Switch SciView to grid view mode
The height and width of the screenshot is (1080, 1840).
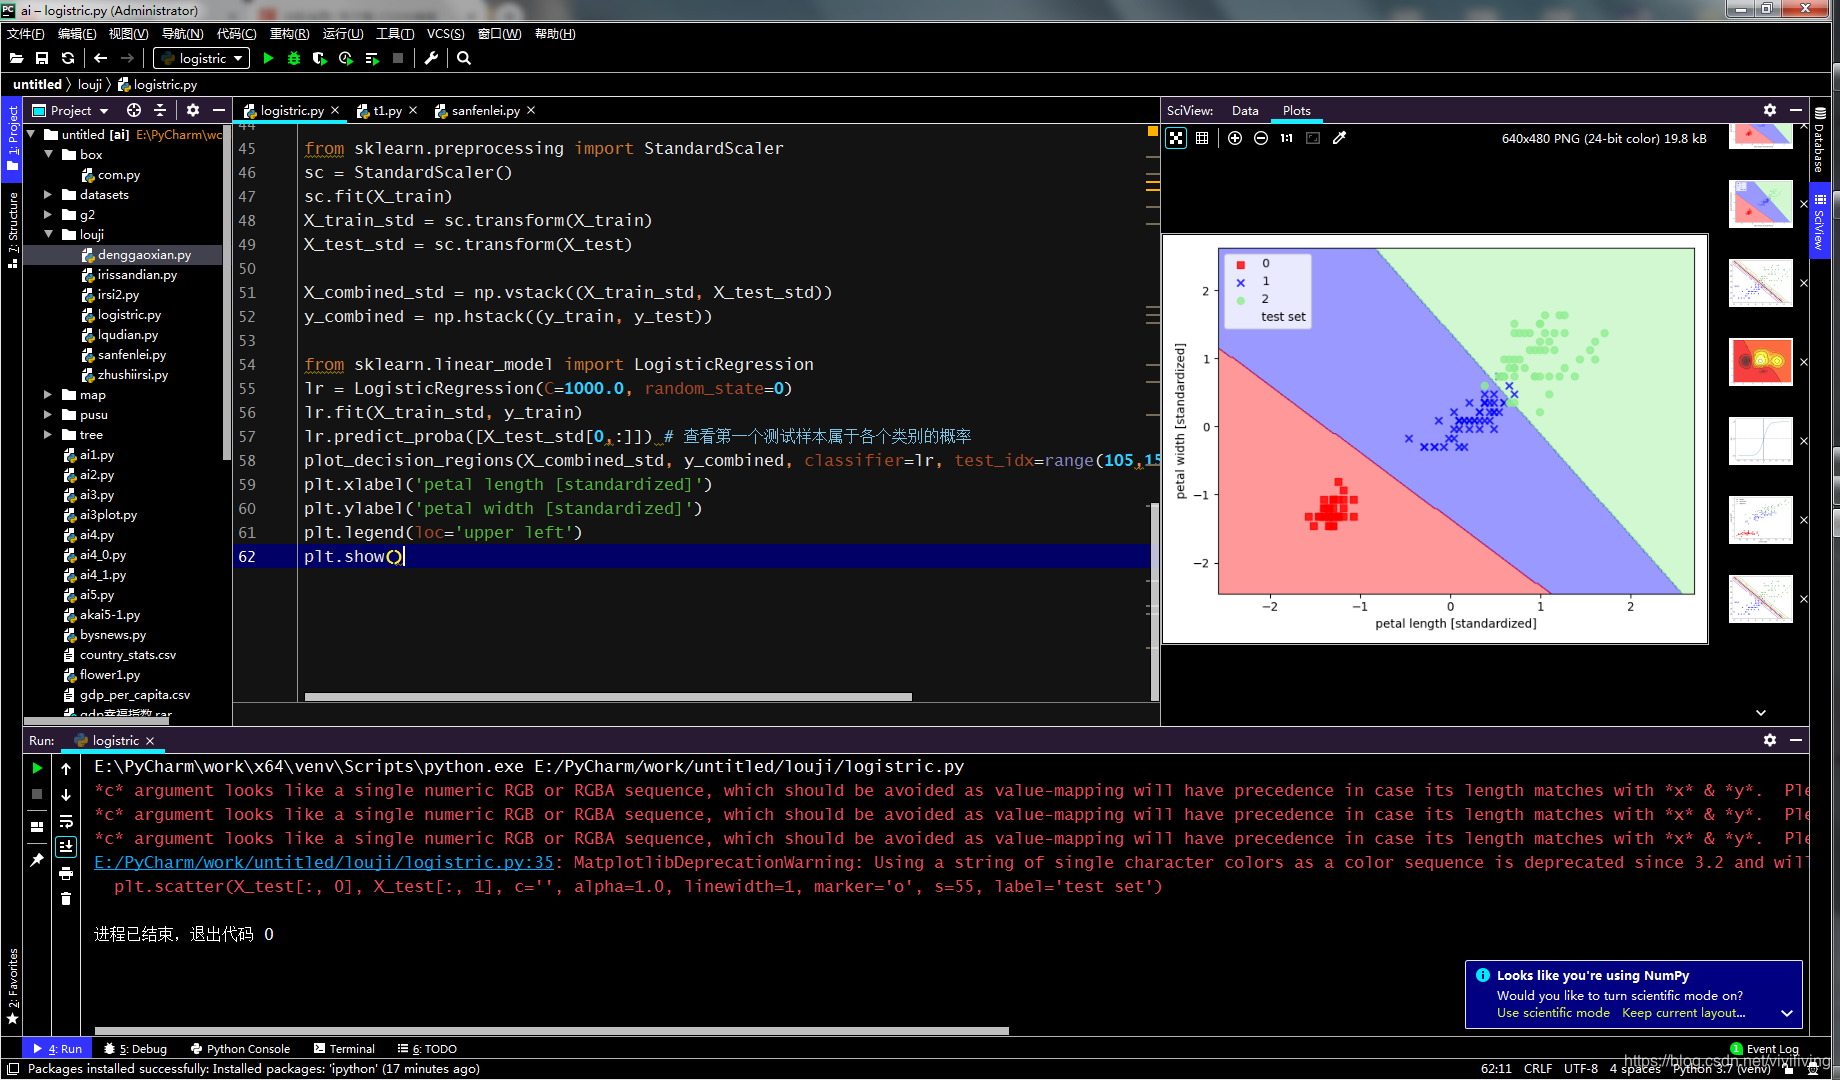[x=1201, y=138]
